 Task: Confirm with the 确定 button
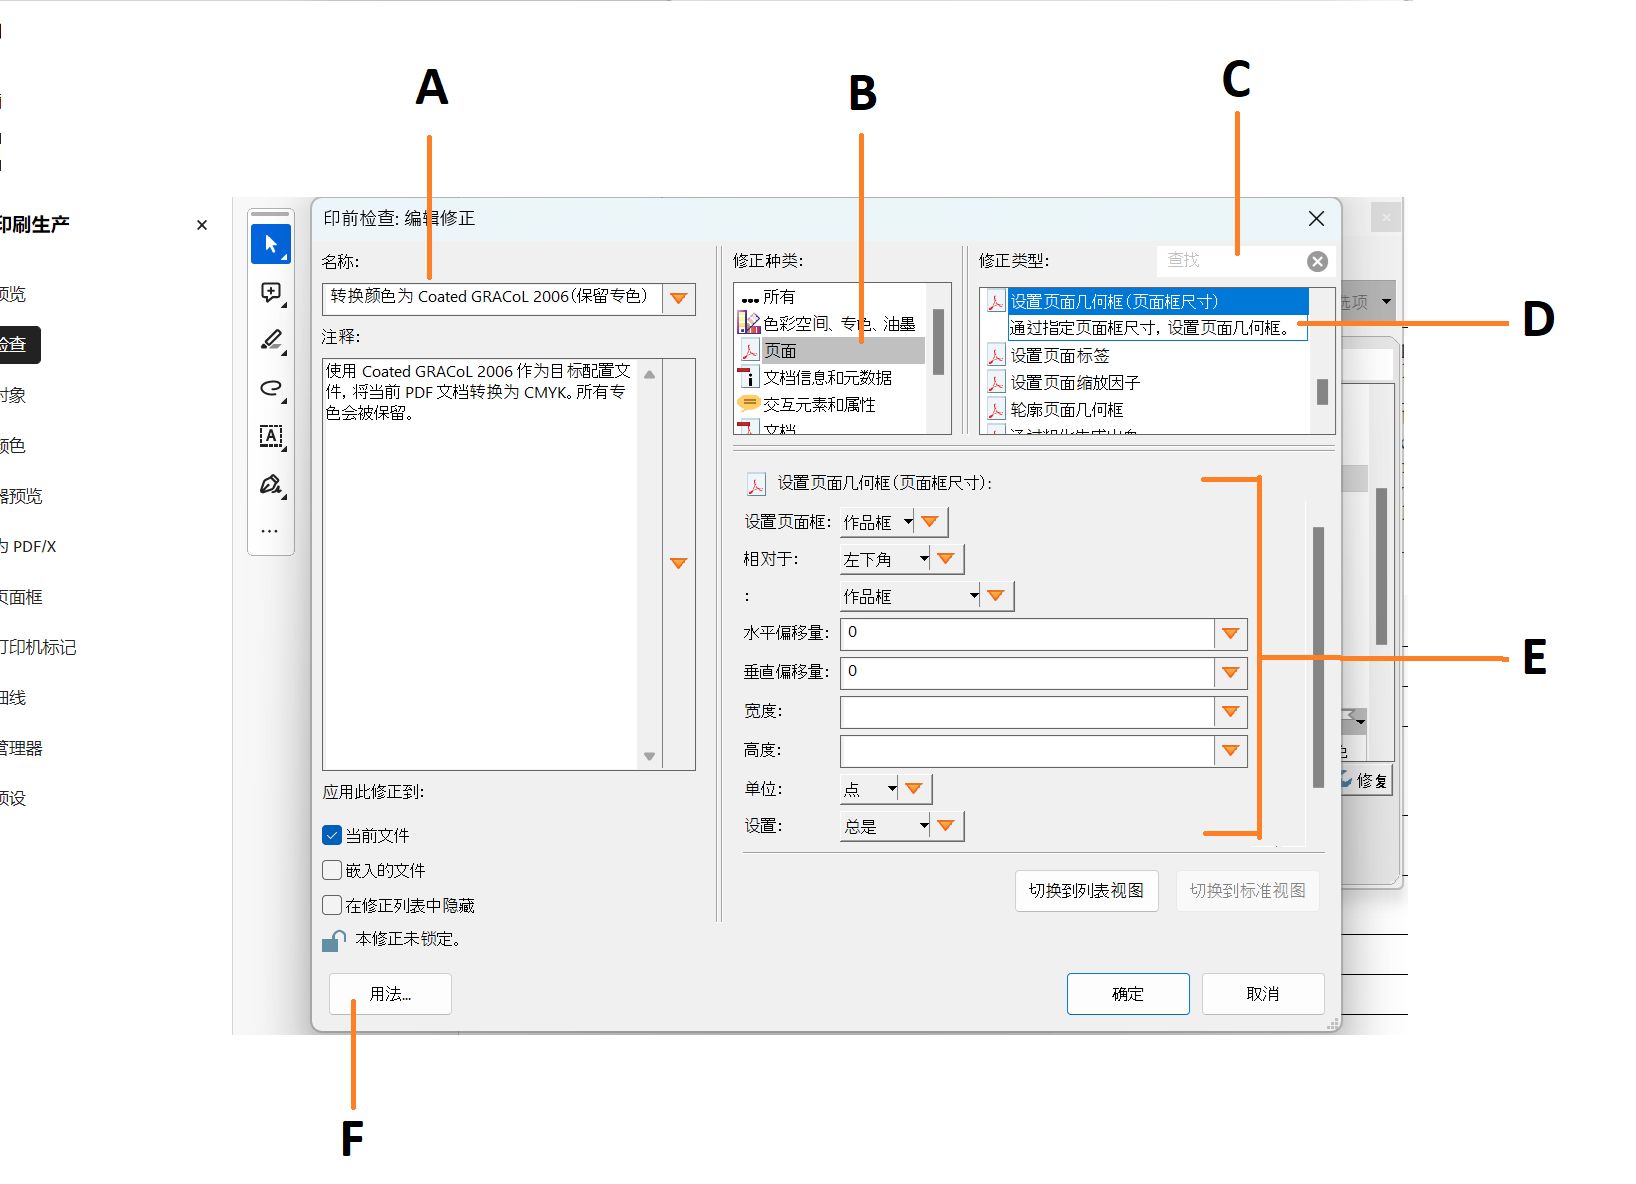[1128, 994]
